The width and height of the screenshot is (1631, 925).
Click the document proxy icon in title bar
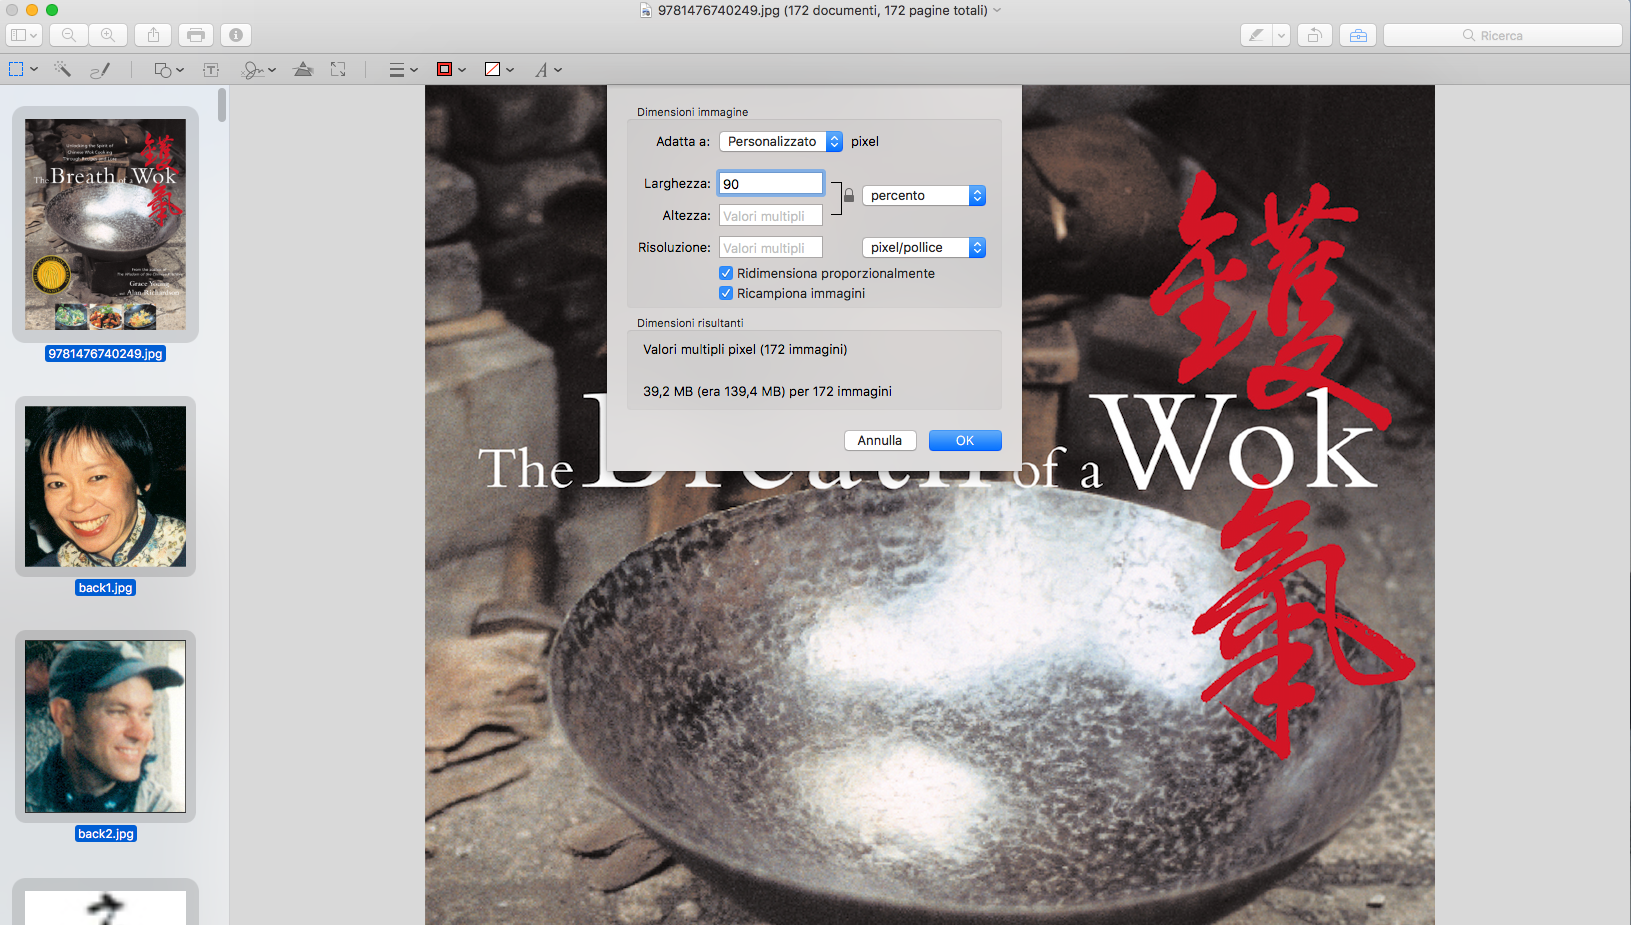646,10
